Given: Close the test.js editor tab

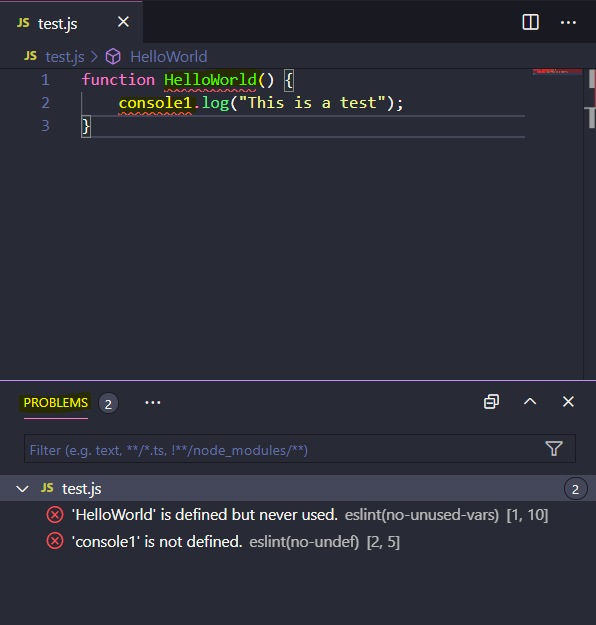Looking at the screenshot, I should coord(123,22).
